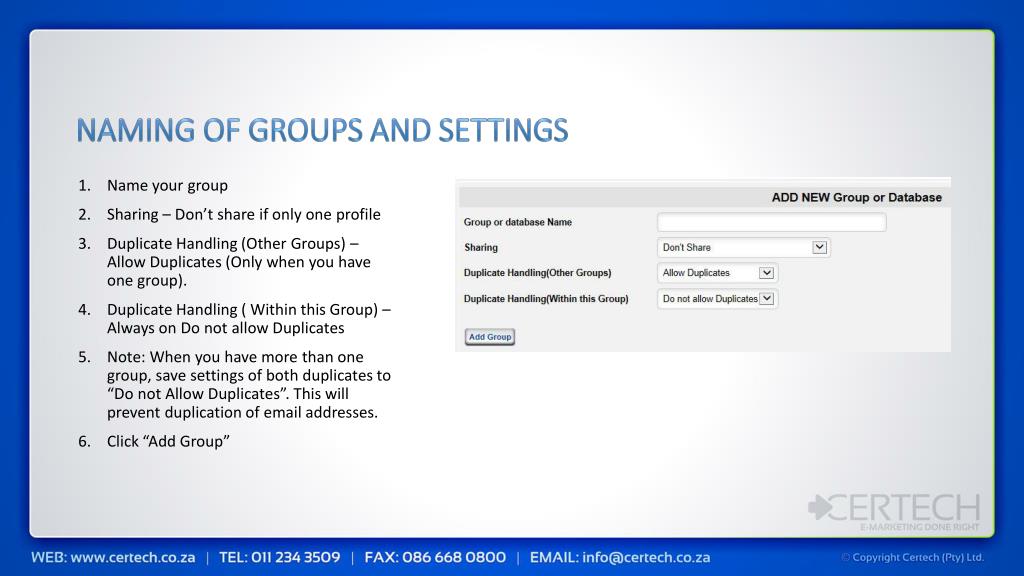Click the Group or database Name input field

[x=771, y=222]
